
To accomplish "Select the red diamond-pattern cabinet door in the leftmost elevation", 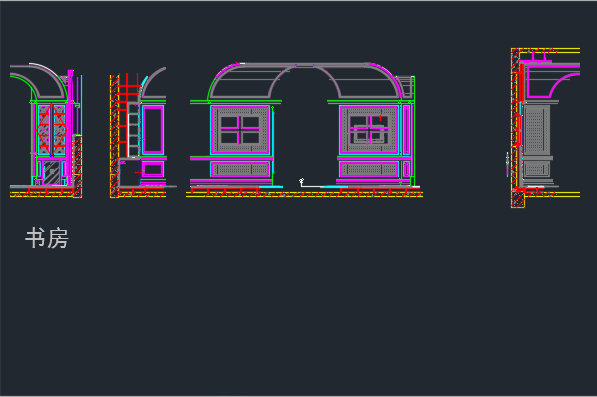I will point(51,130).
